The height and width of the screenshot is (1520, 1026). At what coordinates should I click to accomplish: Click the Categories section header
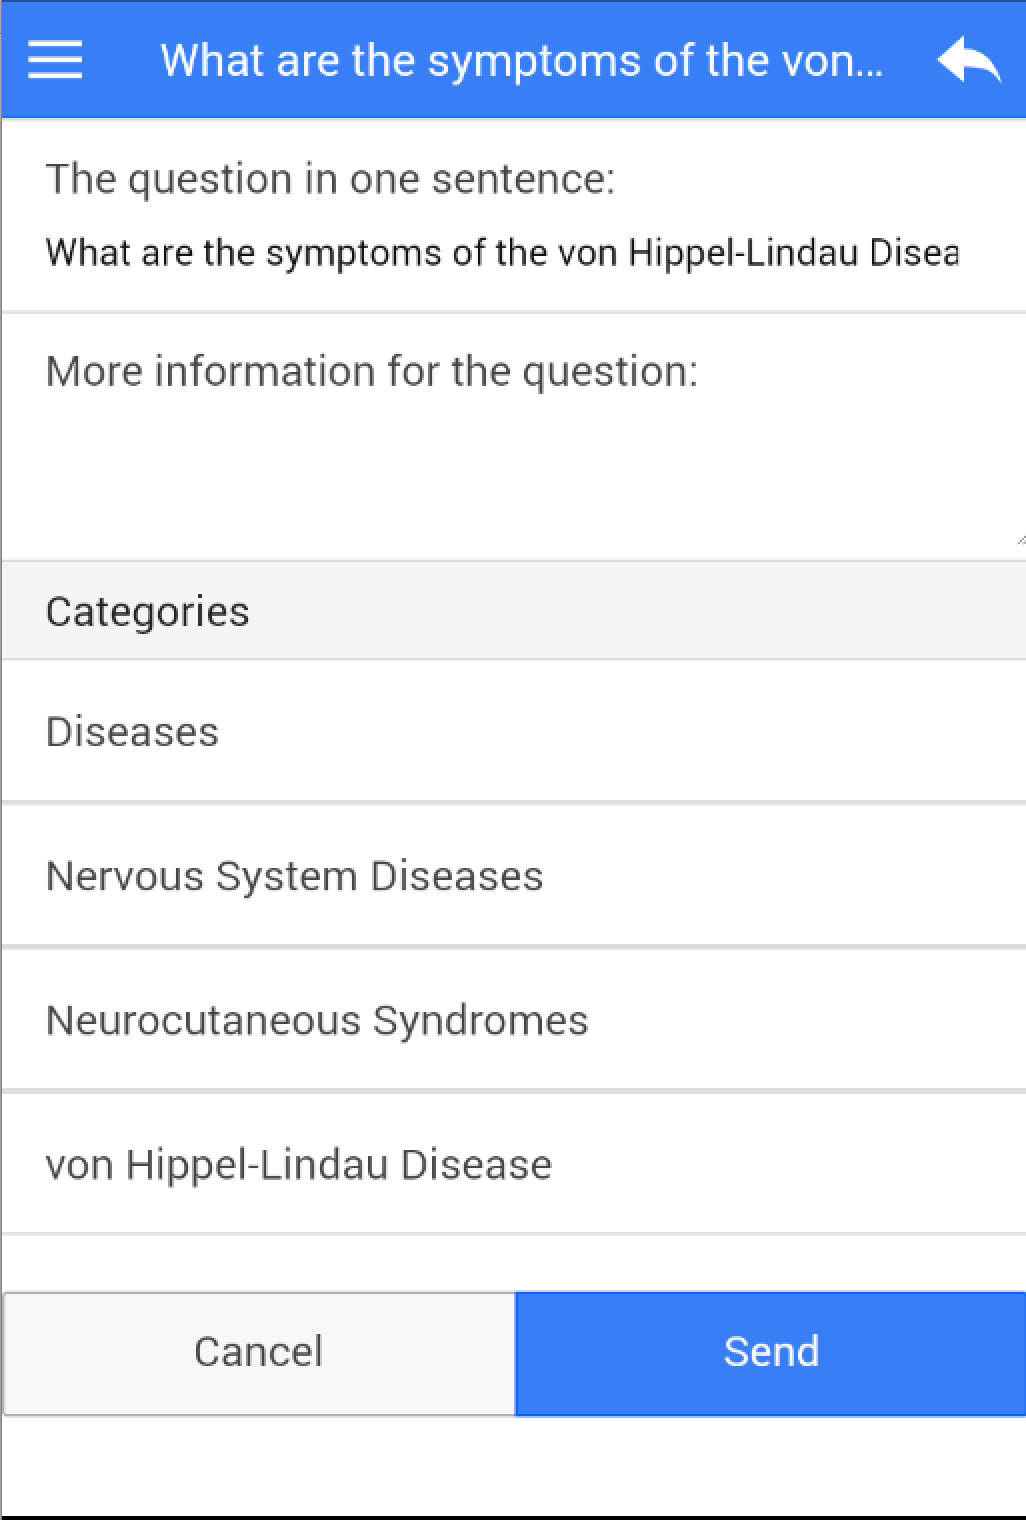point(148,611)
